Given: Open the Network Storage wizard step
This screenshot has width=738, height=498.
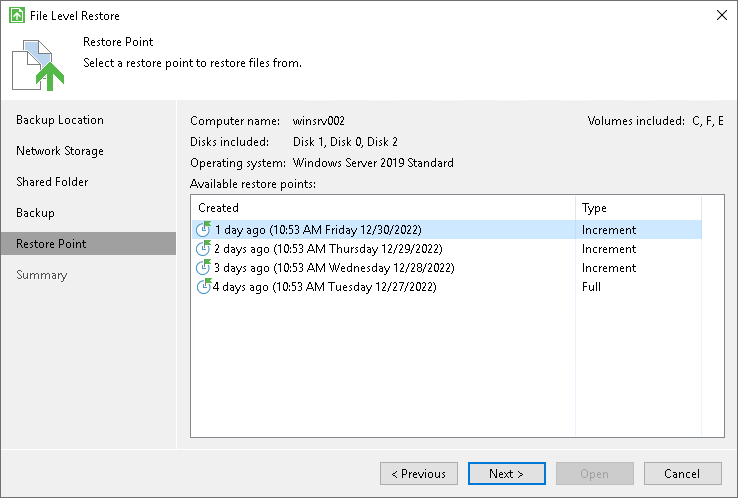Looking at the screenshot, I should click(x=60, y=151).
